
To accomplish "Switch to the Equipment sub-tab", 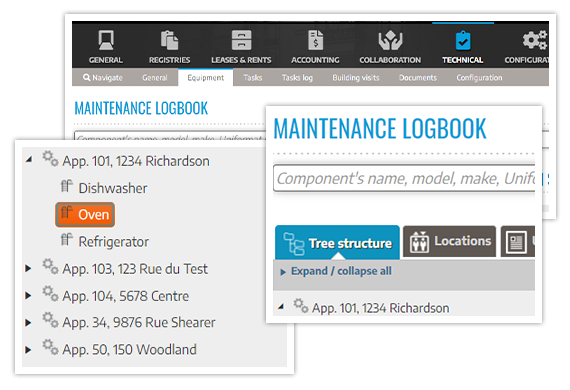I will pyautogui.click(x=205, y=77).
